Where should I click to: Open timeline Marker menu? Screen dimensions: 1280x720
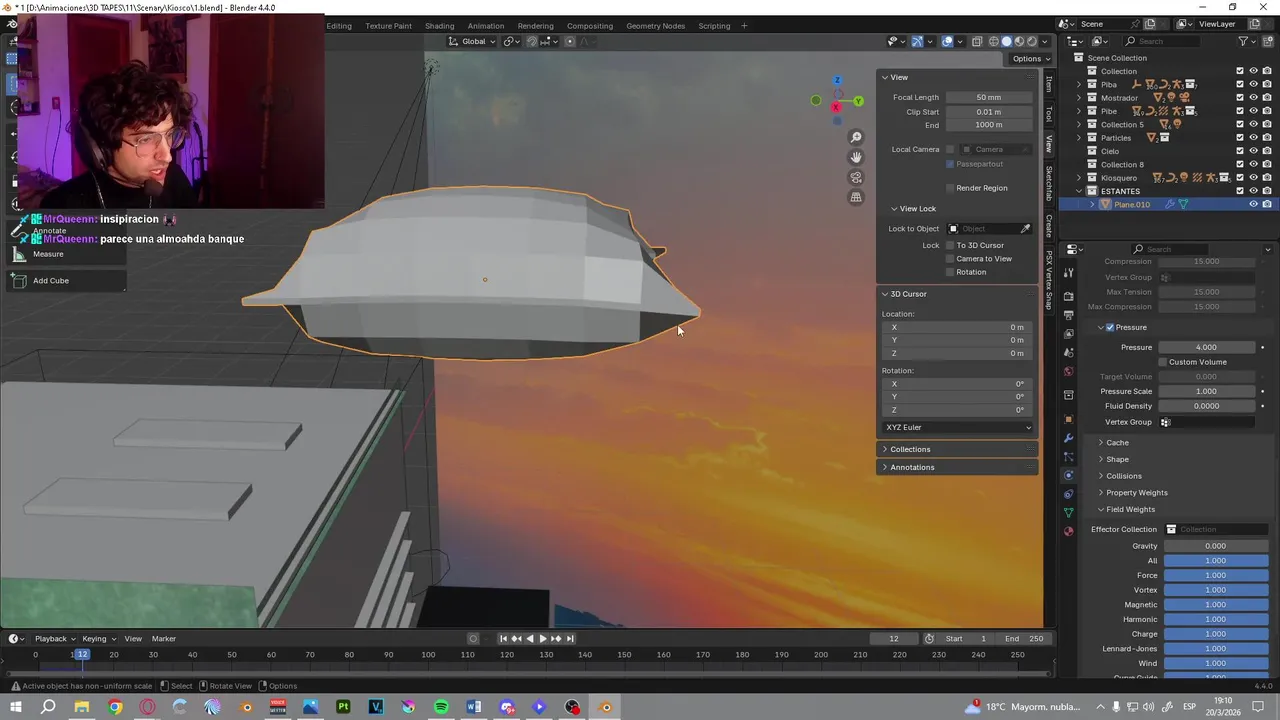[164, 639]
